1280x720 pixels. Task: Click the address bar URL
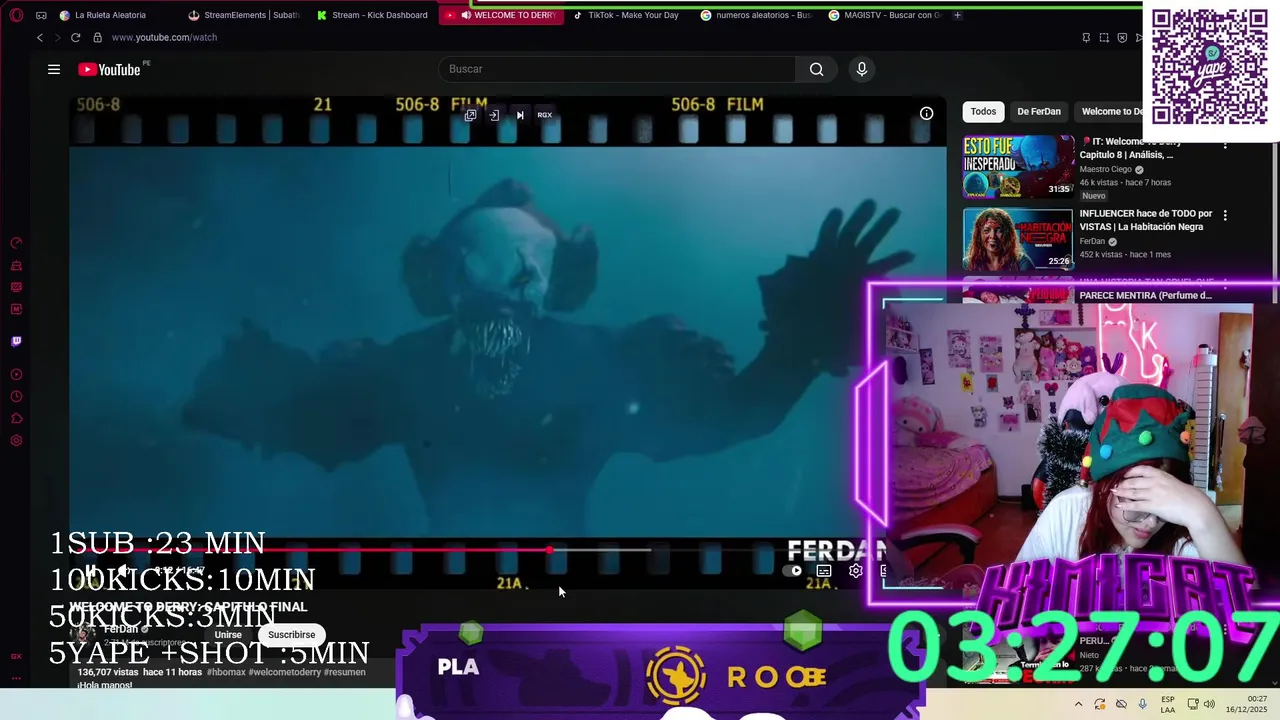(164, 37)
